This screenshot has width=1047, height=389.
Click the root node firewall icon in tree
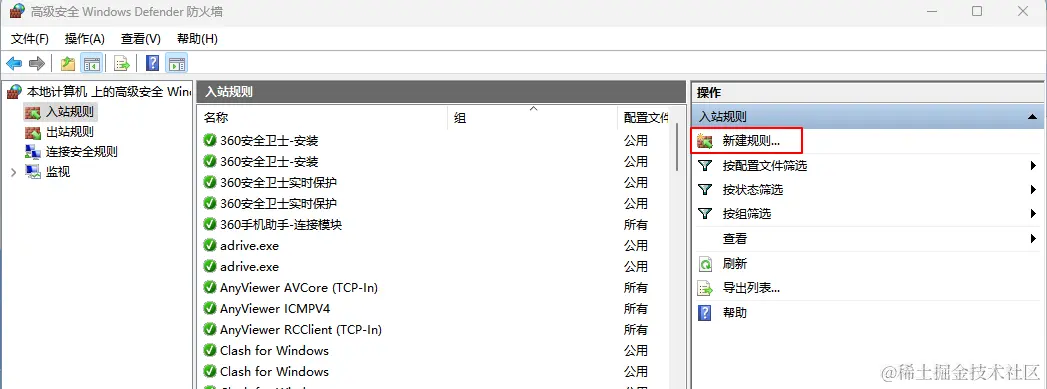pyautogui.click(x=15, y=91)
